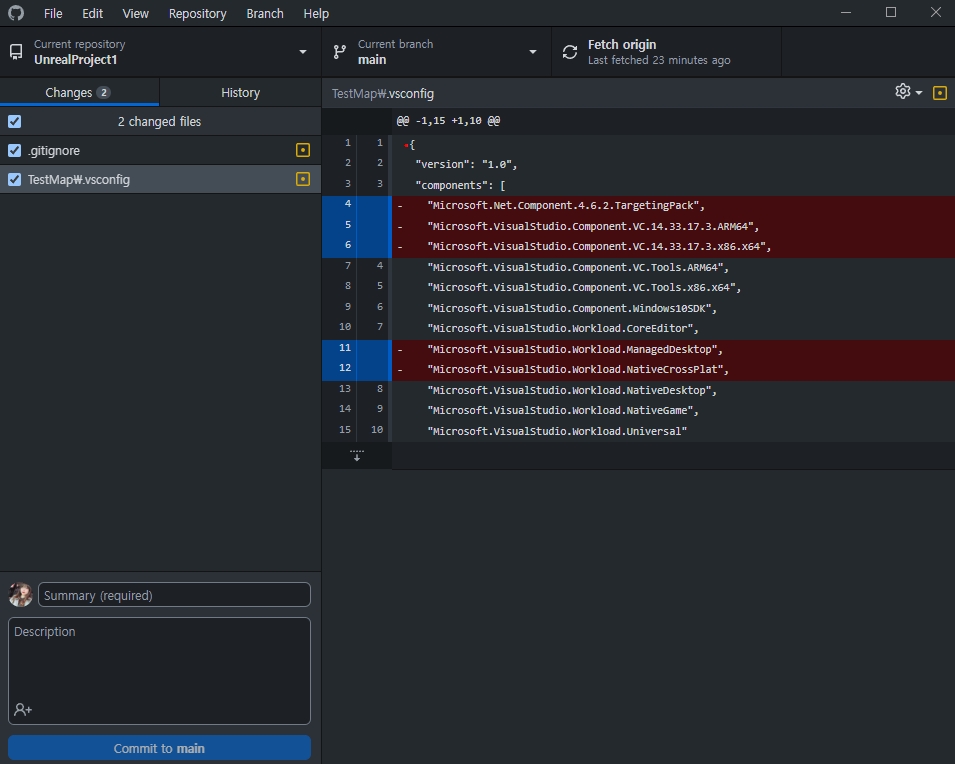Click the Workload.NativeDesktop diff line
955x764 pixels.
click(673, 391)
